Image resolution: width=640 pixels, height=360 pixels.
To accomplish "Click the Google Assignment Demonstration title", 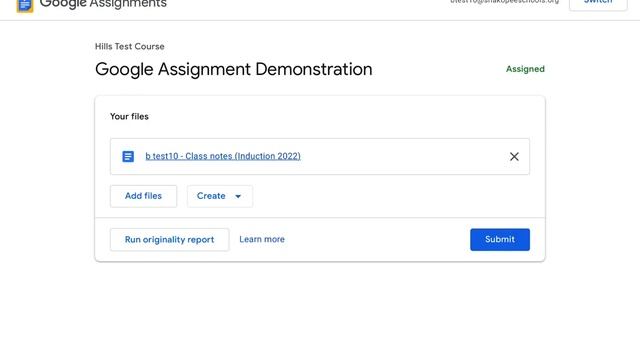I will coord(233,69).
